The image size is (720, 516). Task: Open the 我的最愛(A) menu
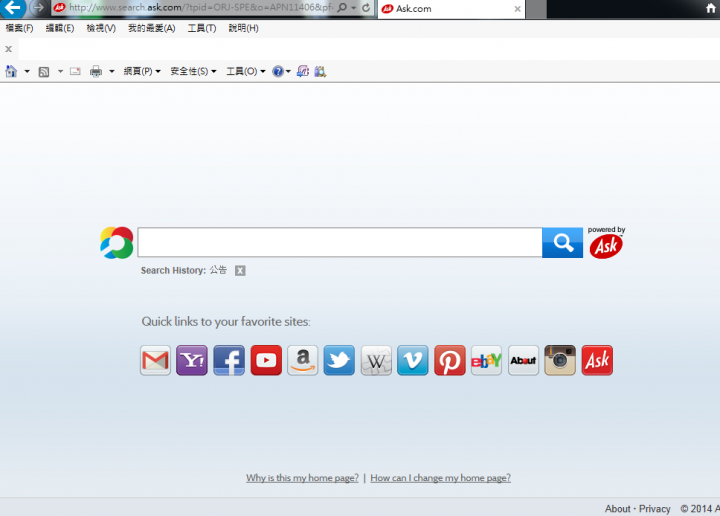tap(152, 28)
